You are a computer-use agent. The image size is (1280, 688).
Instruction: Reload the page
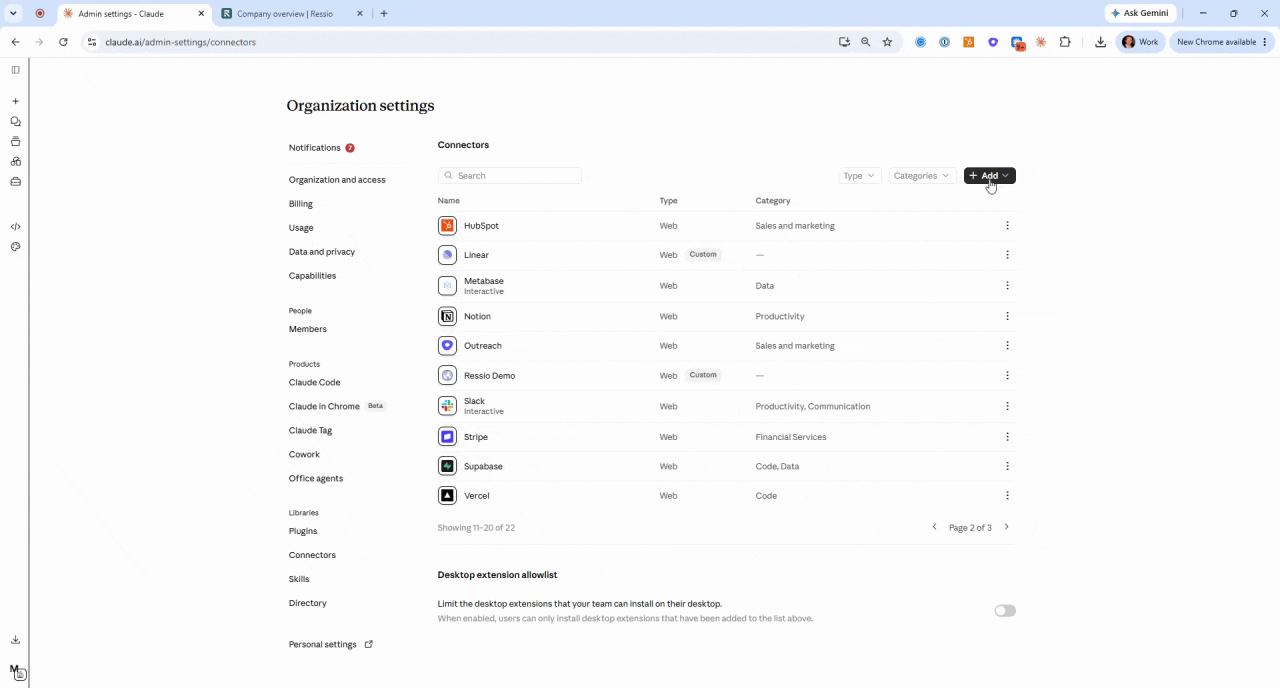63,42
